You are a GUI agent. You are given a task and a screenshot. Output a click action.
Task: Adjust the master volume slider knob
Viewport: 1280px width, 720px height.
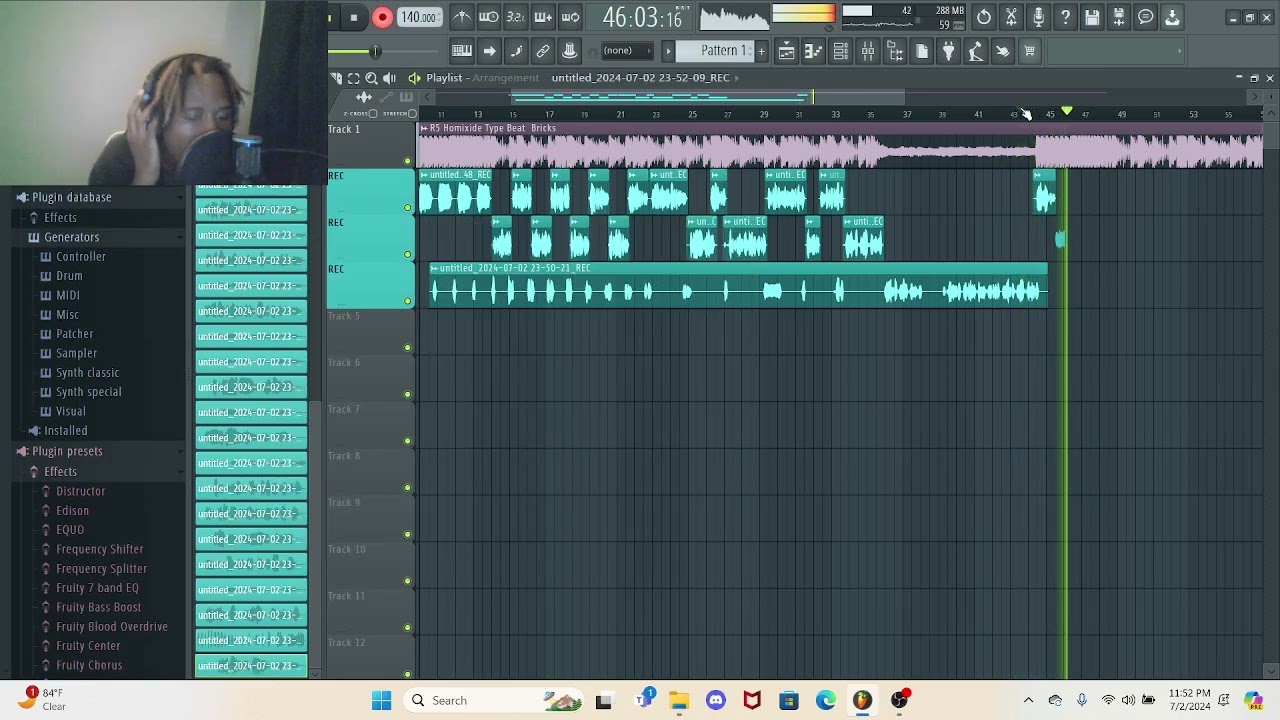click(x=375, y=51)
